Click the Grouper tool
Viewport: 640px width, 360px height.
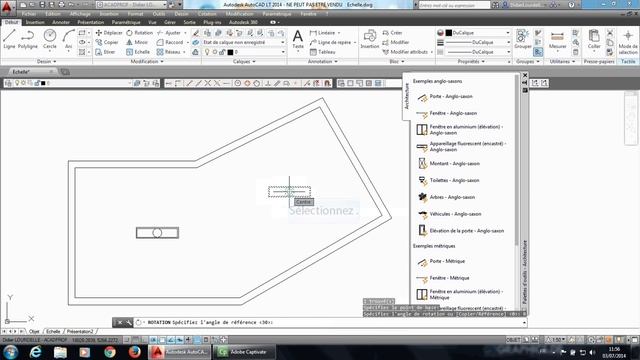coord(522,40)
